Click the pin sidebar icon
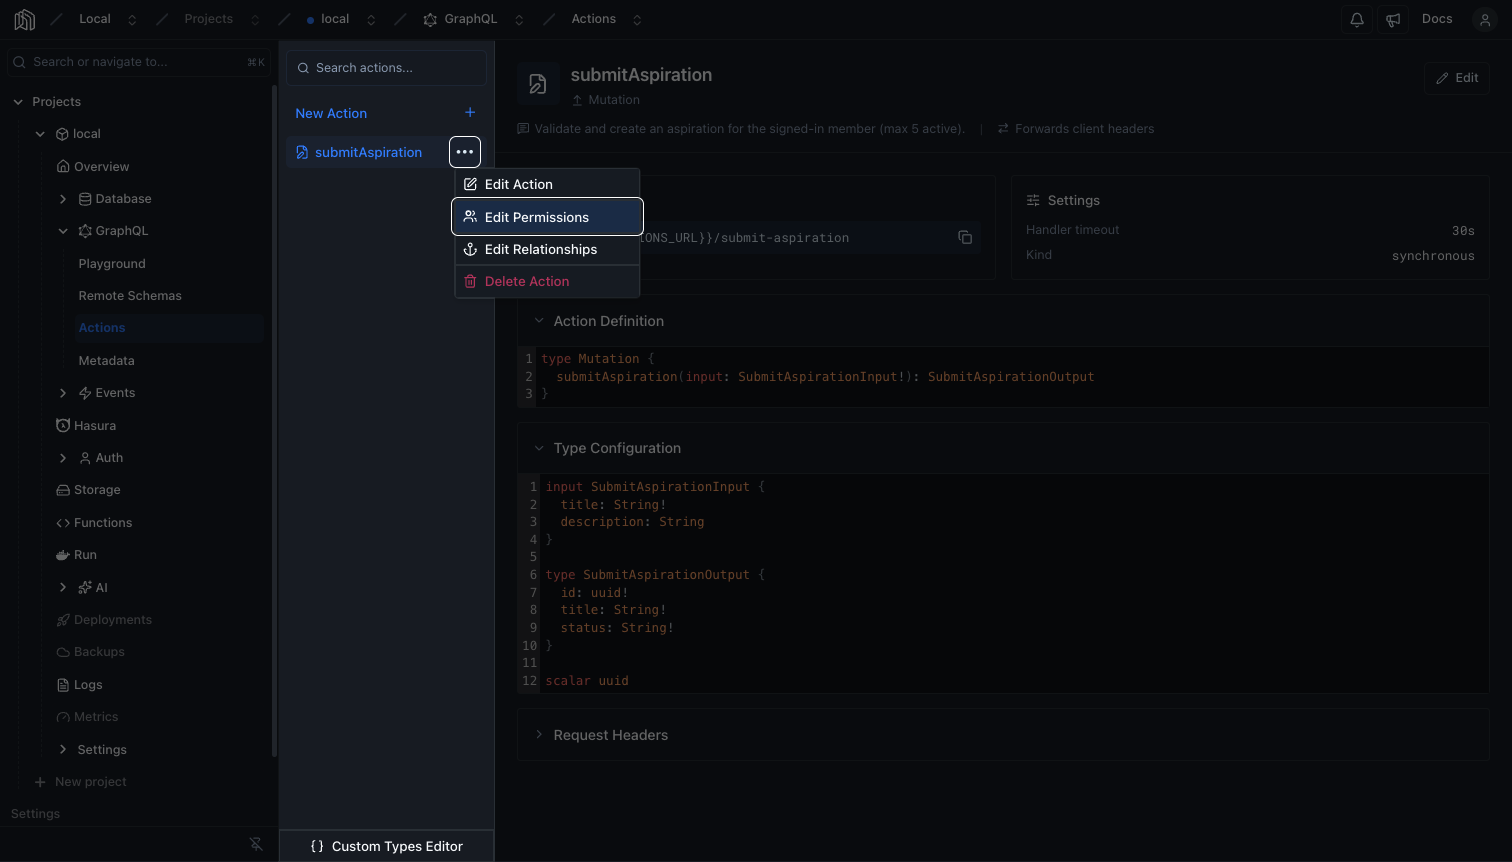Screen dimensions: 1512x862 point(256,845)
